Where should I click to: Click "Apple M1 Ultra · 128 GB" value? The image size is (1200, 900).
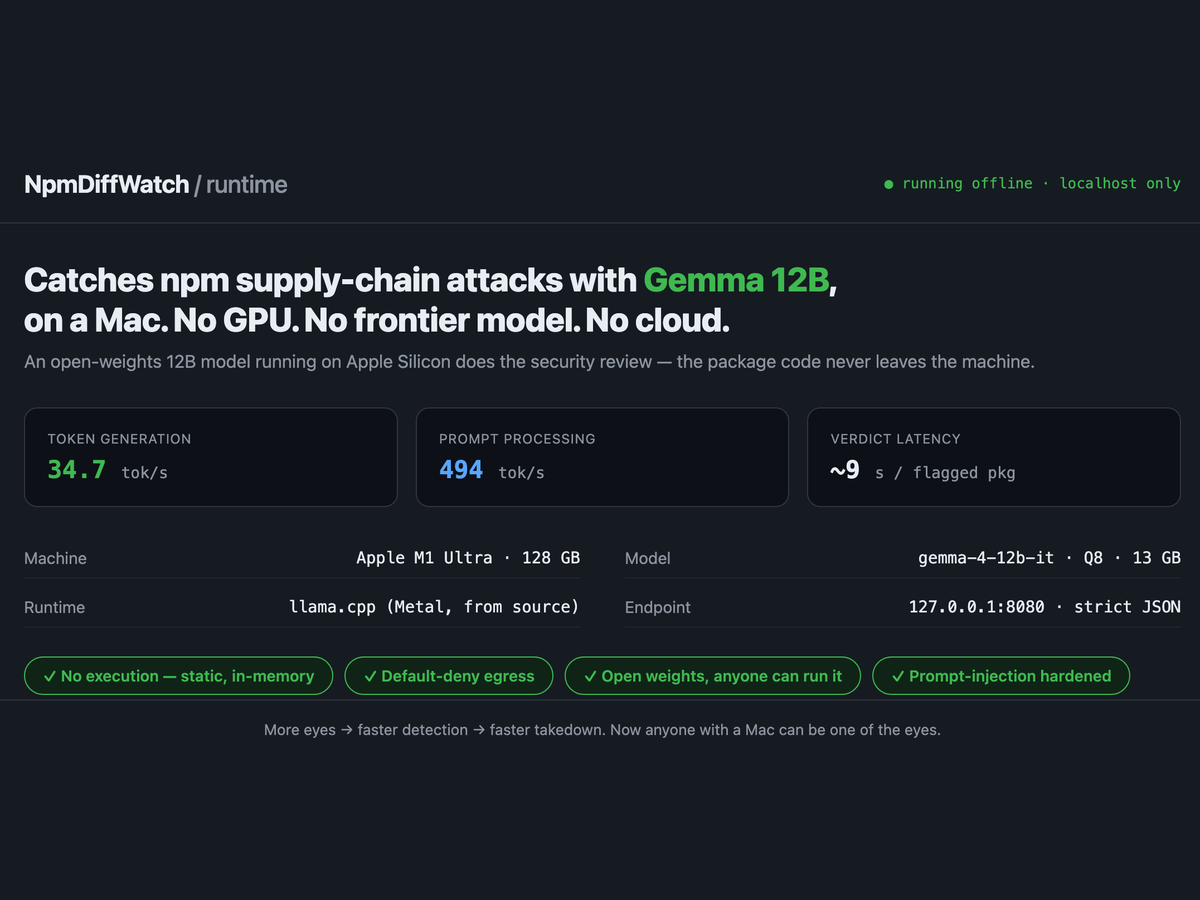468,558
